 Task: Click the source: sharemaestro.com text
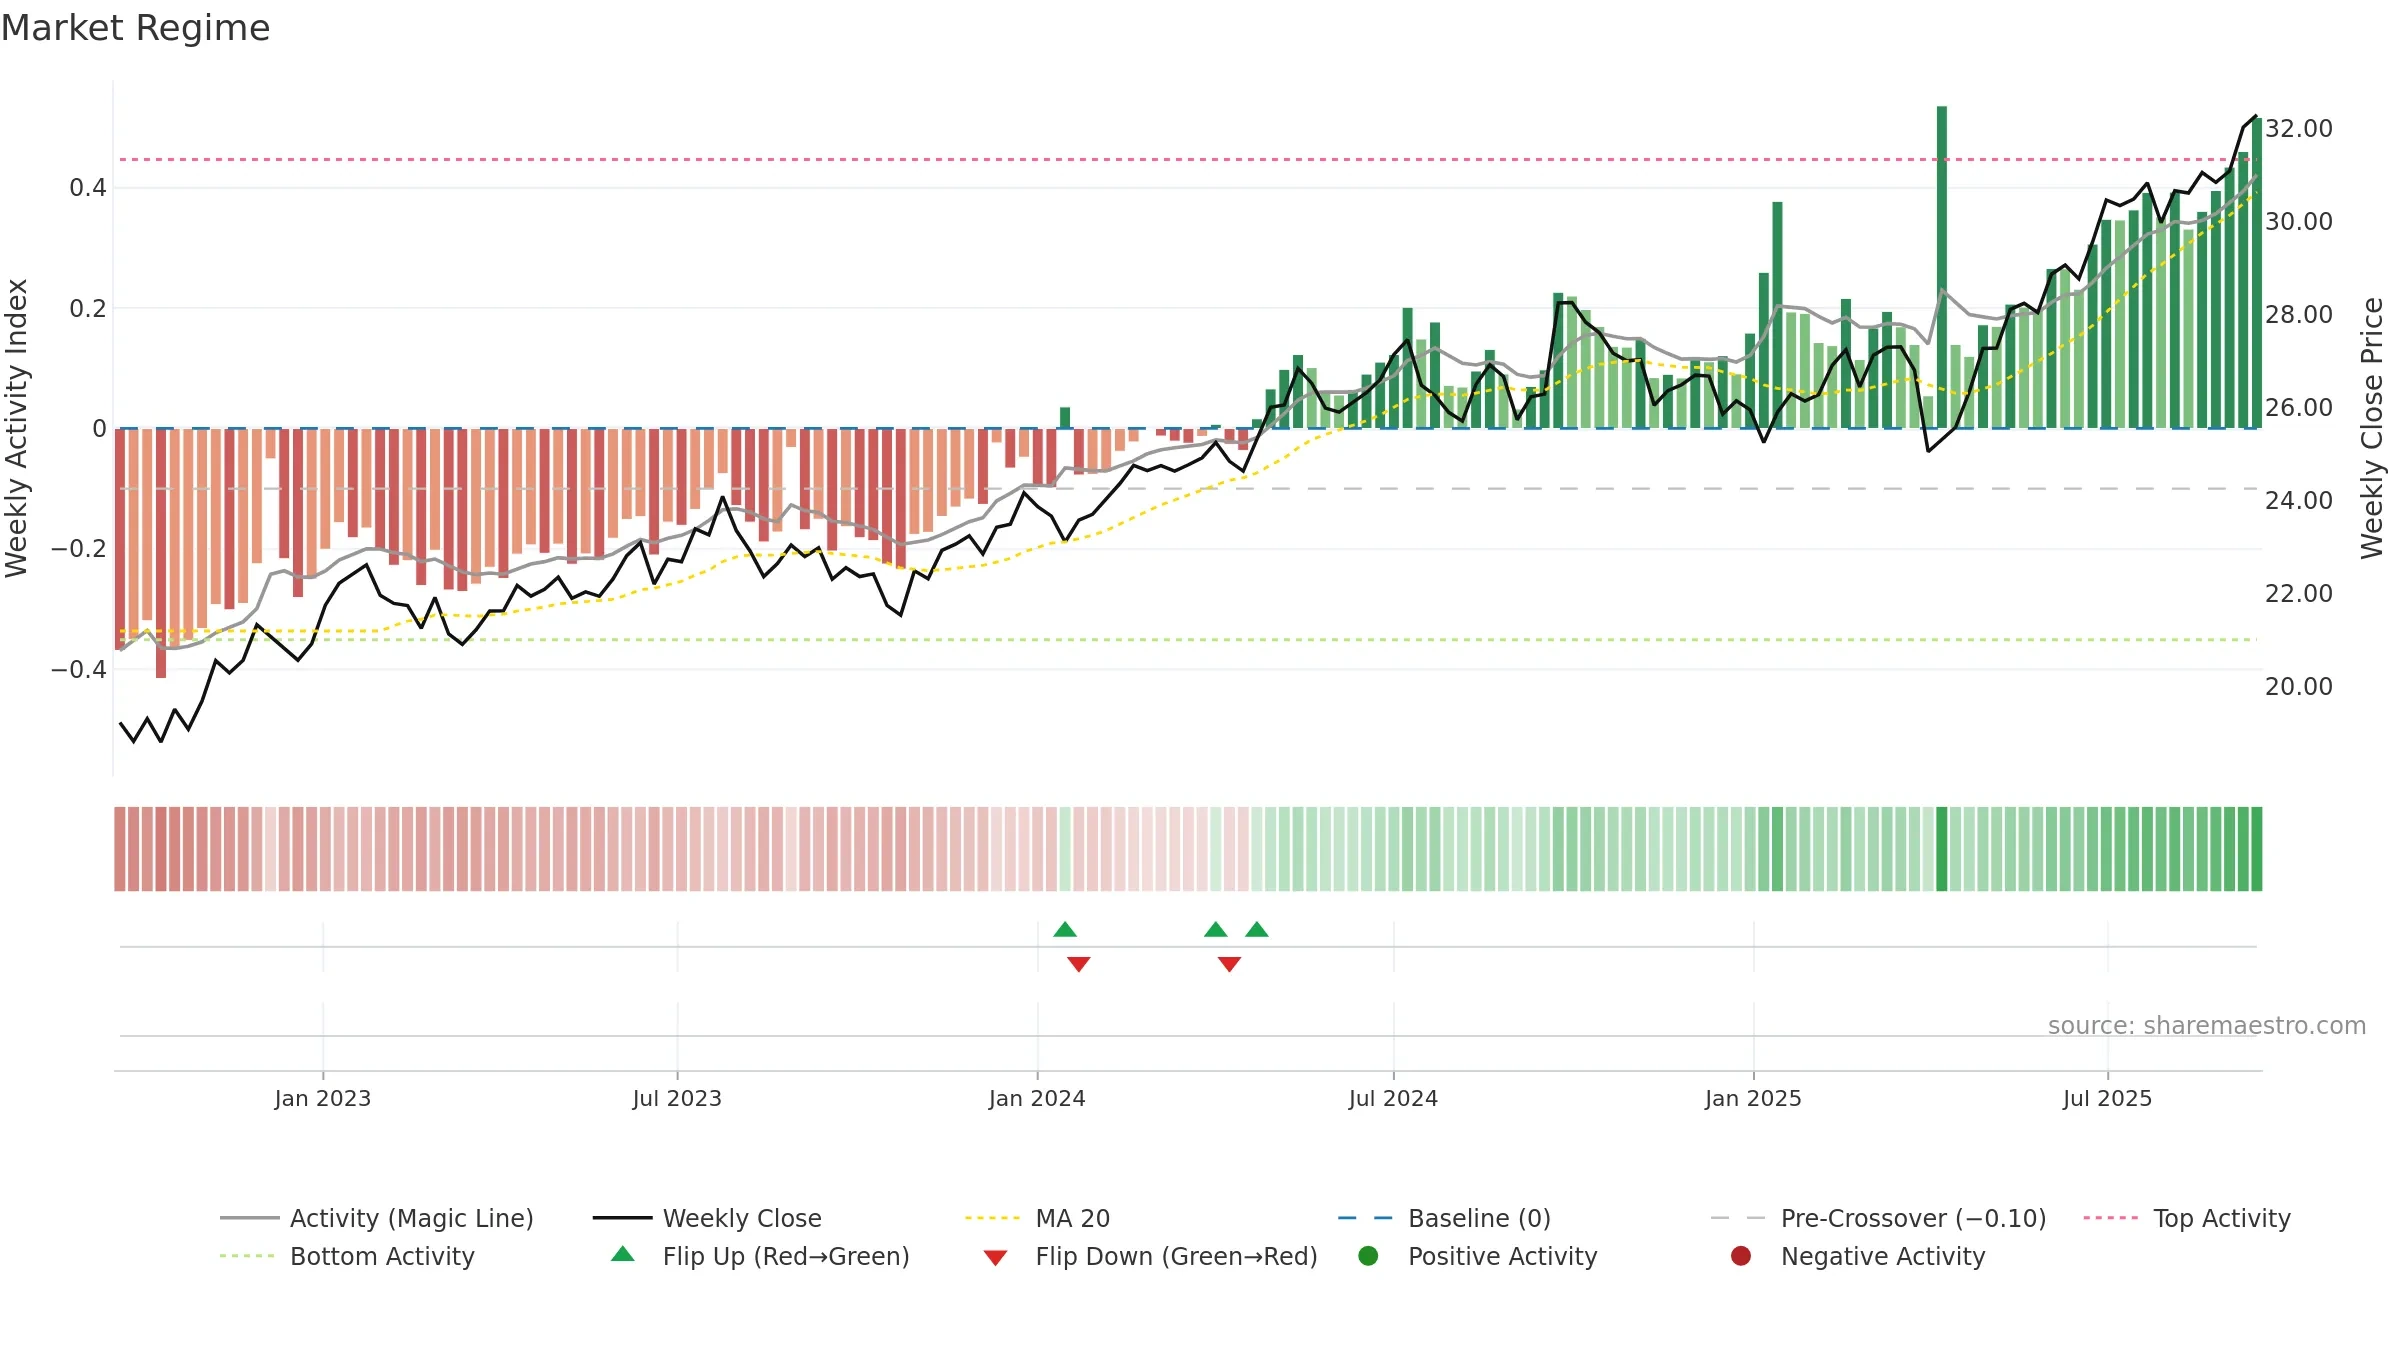(2207, 1025)
